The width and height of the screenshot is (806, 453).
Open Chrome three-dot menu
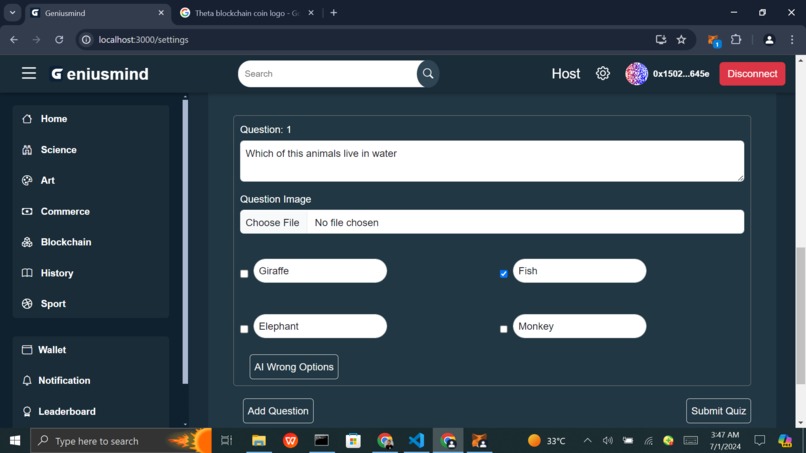click(792, 40)
